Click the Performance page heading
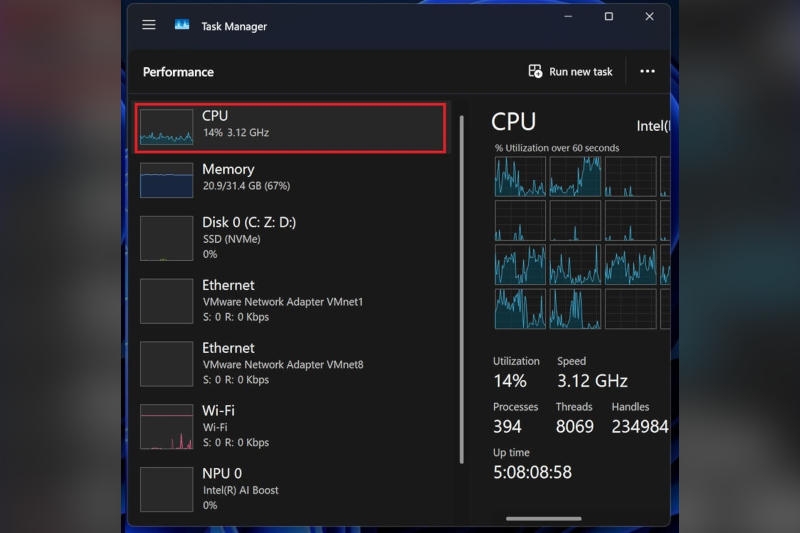This screenshot has width=800, height=533. (x=178, y=72)
